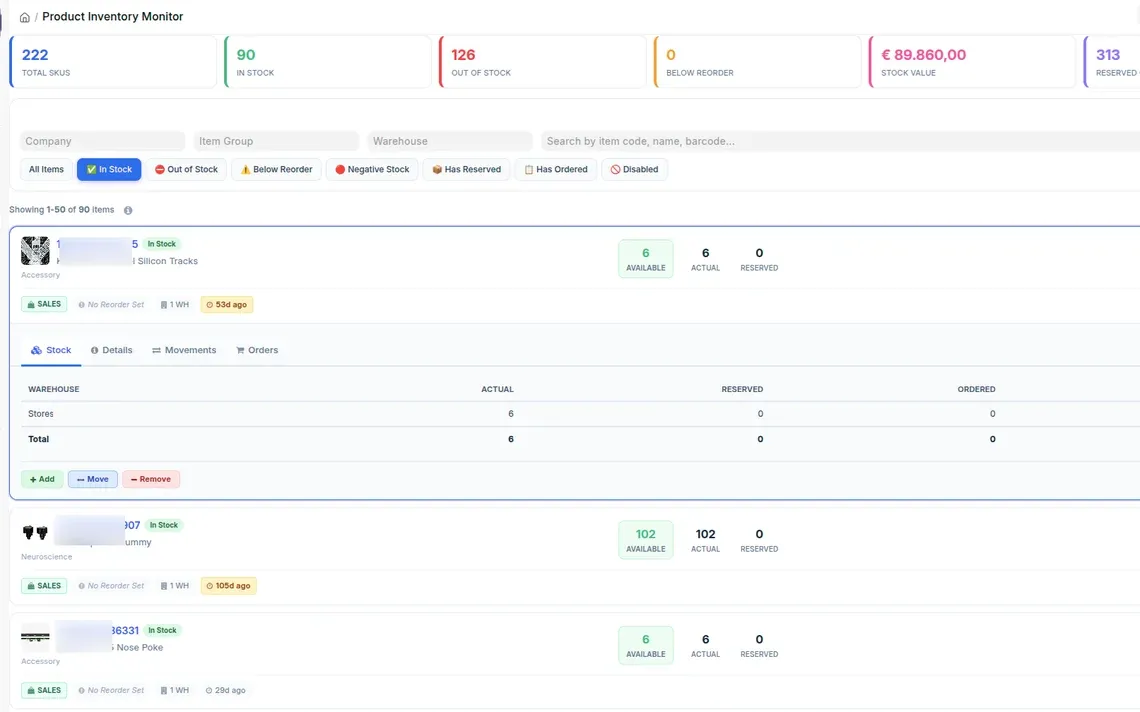Switch to the Movements tab
The height and width of the screenshot is (712, 1140).
click(x=184, y=351)
